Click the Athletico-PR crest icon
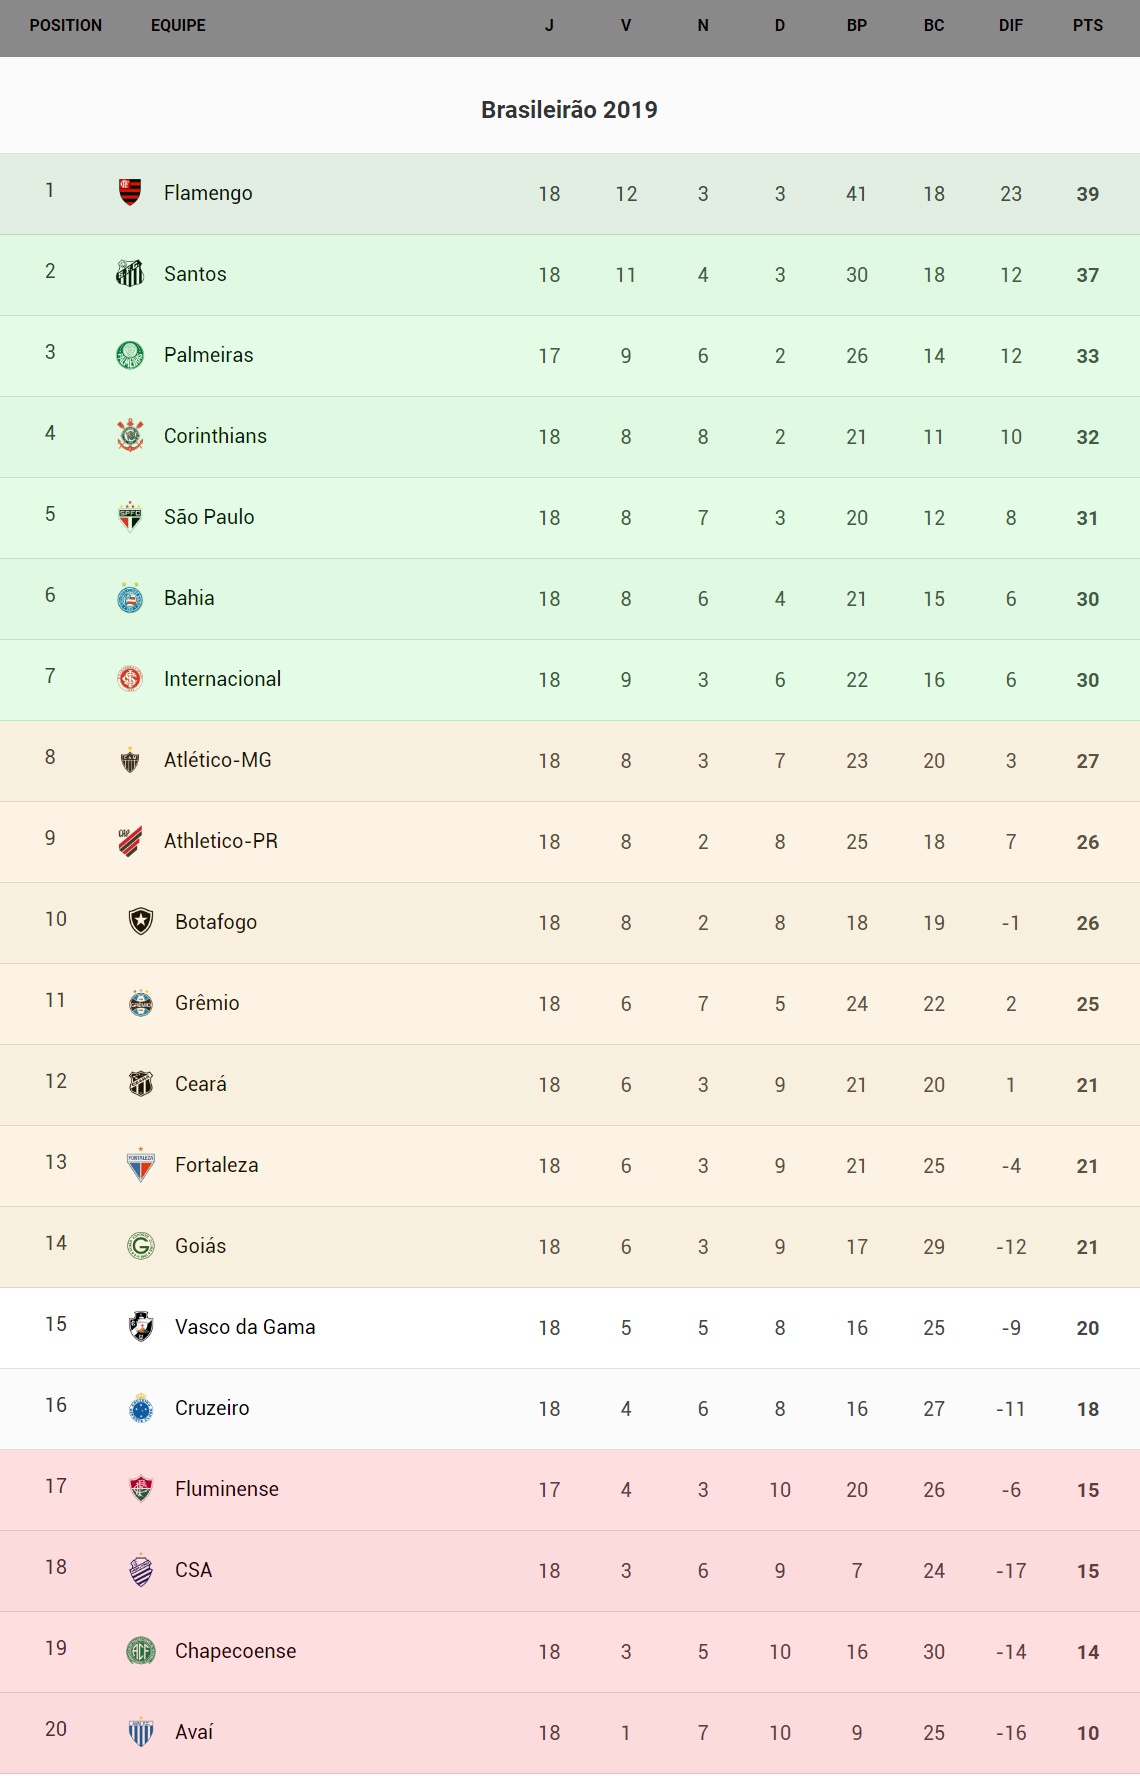1140x1776 pixels. point(130,840)
